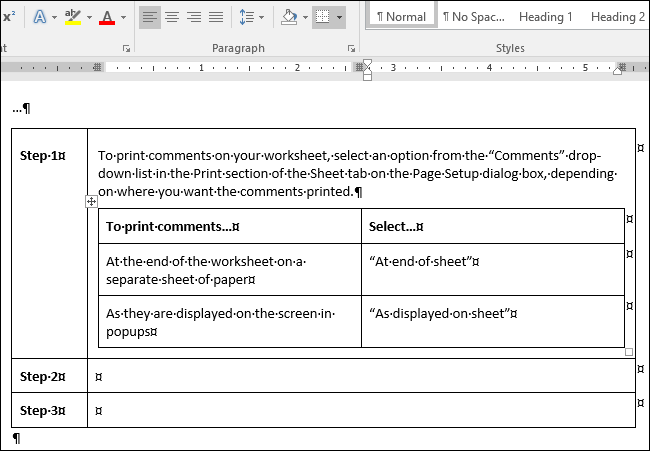The height and width of the screenshot is (451, 650).
Task: Apply the Heading 2 style
Action: pyautogui.click(x=618, y=17)
